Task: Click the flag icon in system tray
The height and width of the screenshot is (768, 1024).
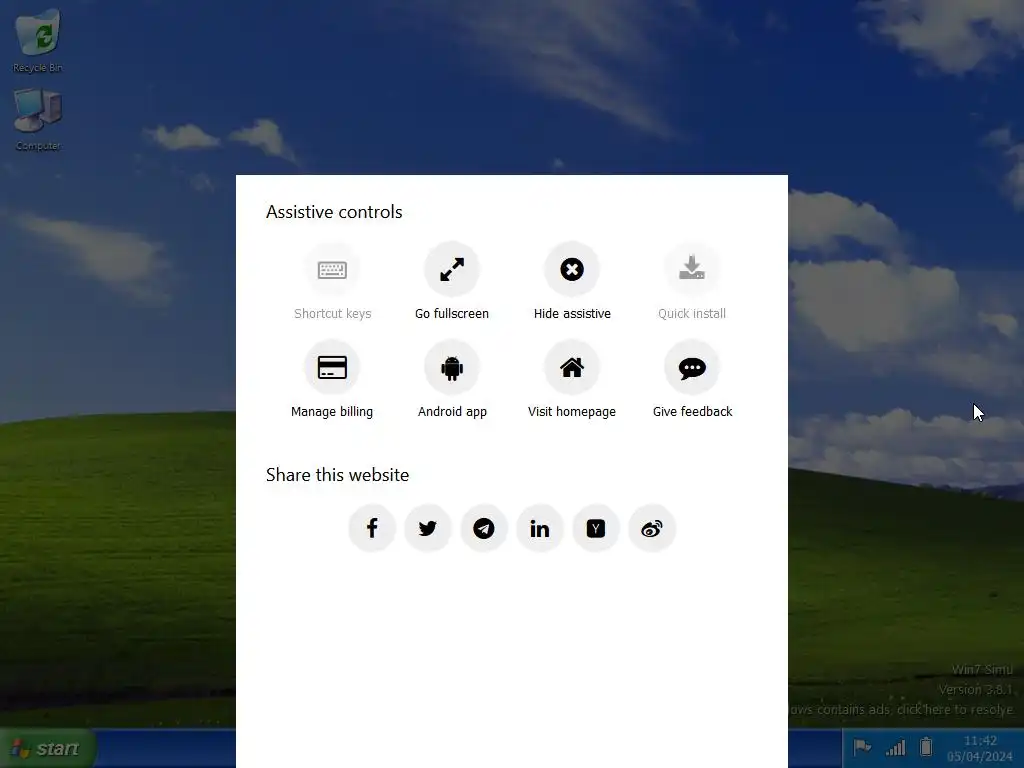Action: pos(862,746)
